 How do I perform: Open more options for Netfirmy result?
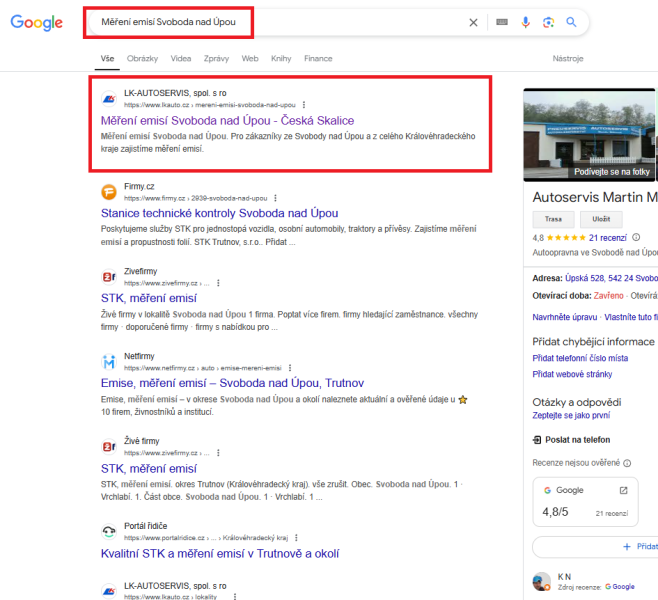pos(290,368)
